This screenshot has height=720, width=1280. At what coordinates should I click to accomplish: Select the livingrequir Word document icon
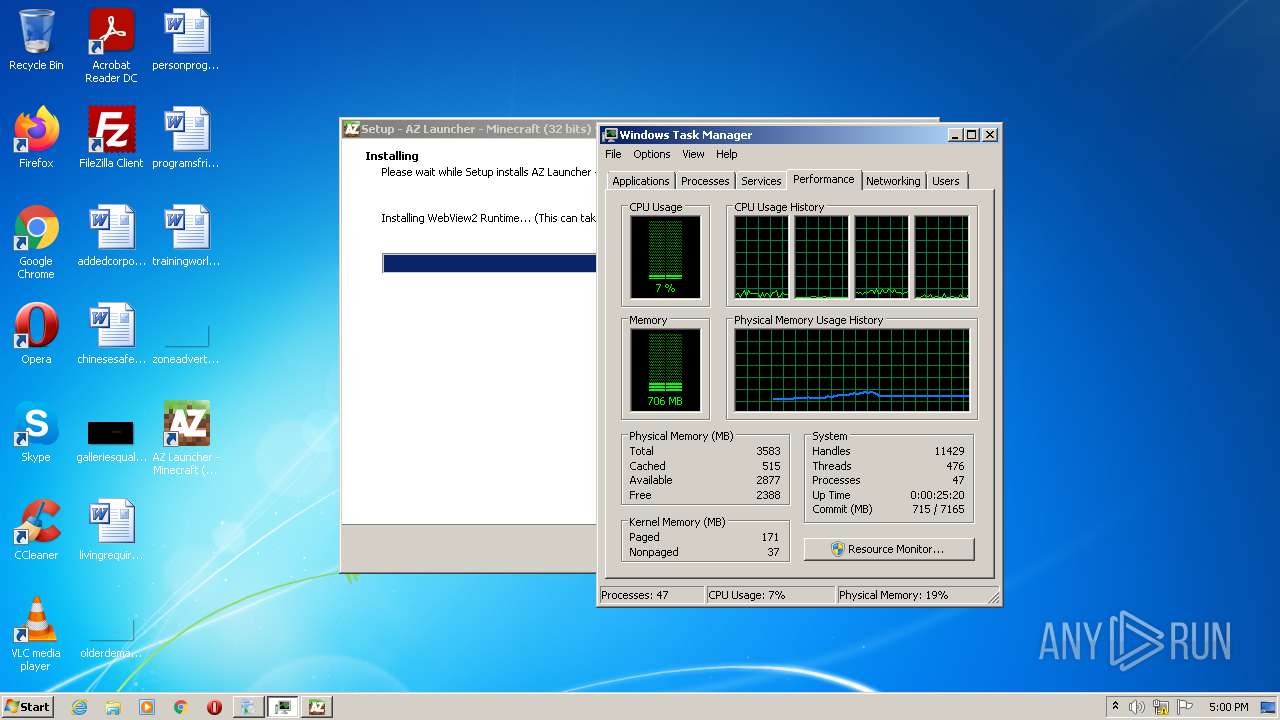pos(111,530)
